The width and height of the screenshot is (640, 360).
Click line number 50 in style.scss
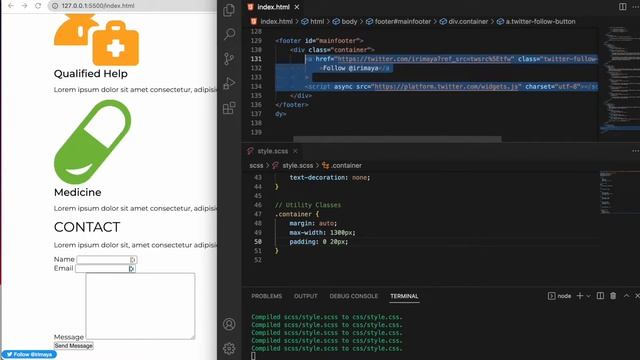(258, 242)
